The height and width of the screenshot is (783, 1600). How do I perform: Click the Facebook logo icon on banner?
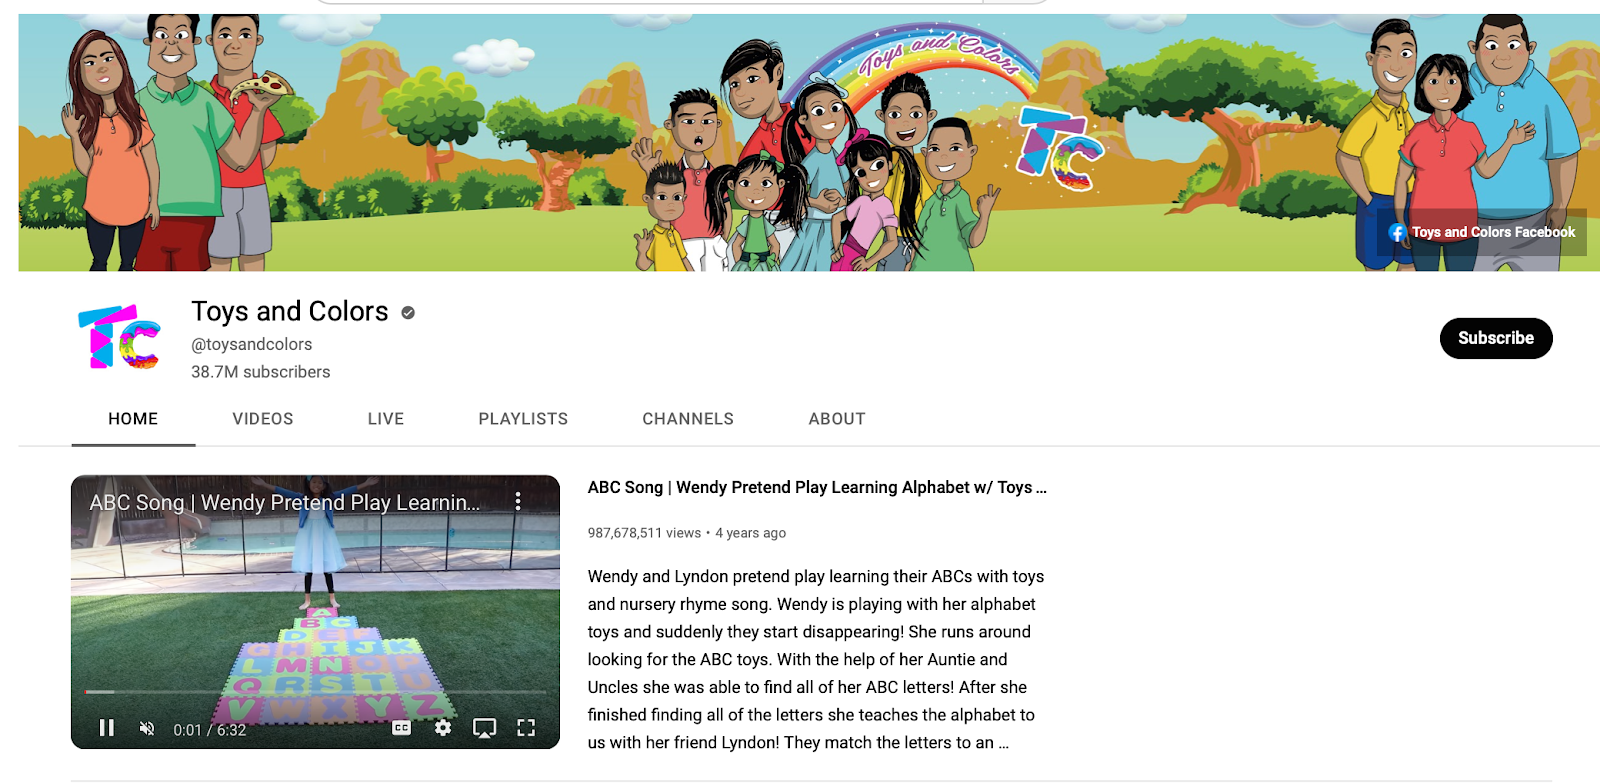[x=1398, y=233]
